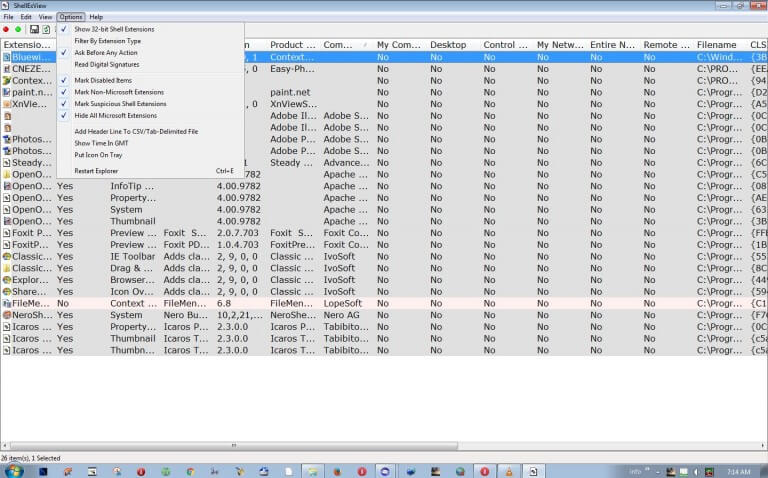Click the icon of the OpenO... InfoTip row
The width and height of the screenshot is (768, 478).
coord(7,187)
